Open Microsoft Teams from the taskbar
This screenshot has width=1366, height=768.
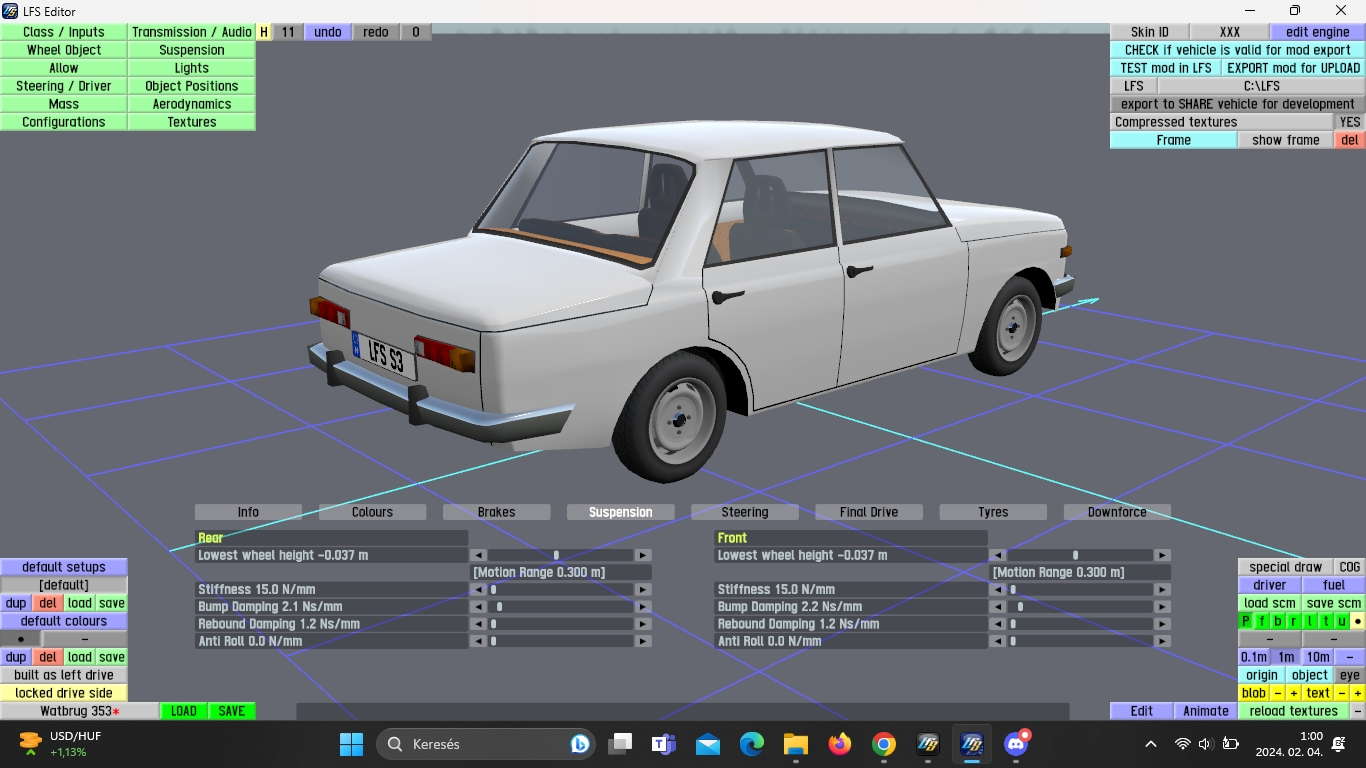663,744
